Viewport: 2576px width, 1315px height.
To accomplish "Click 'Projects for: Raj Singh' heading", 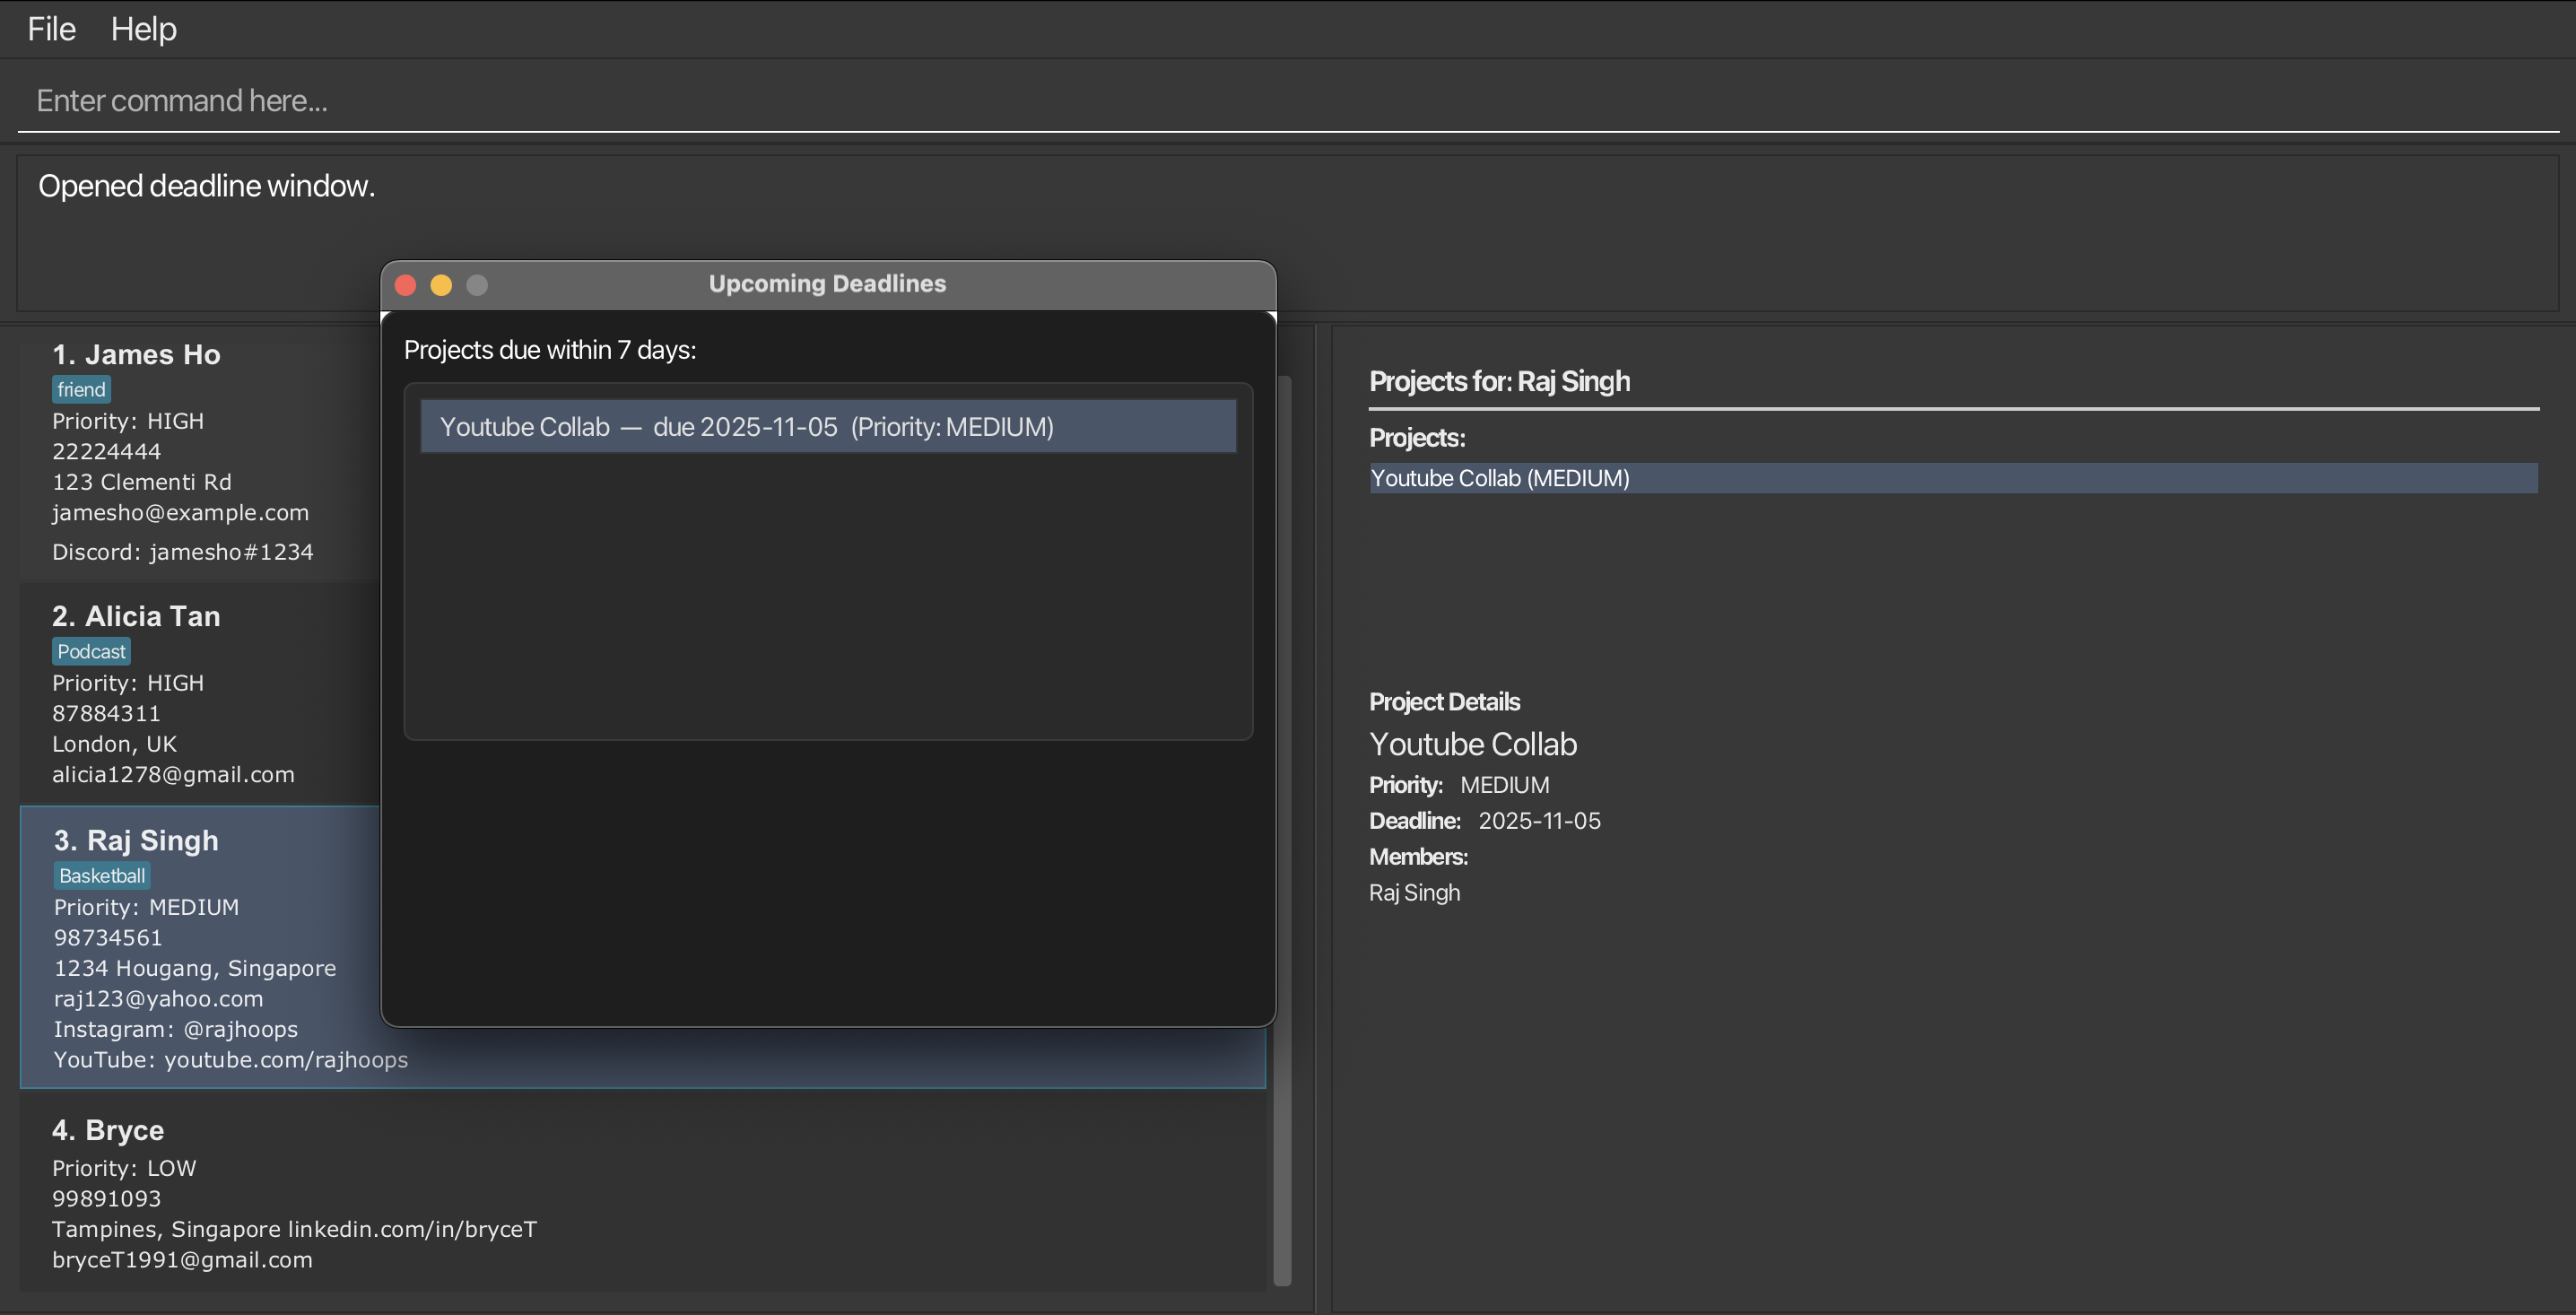I will coord(1499,381).
